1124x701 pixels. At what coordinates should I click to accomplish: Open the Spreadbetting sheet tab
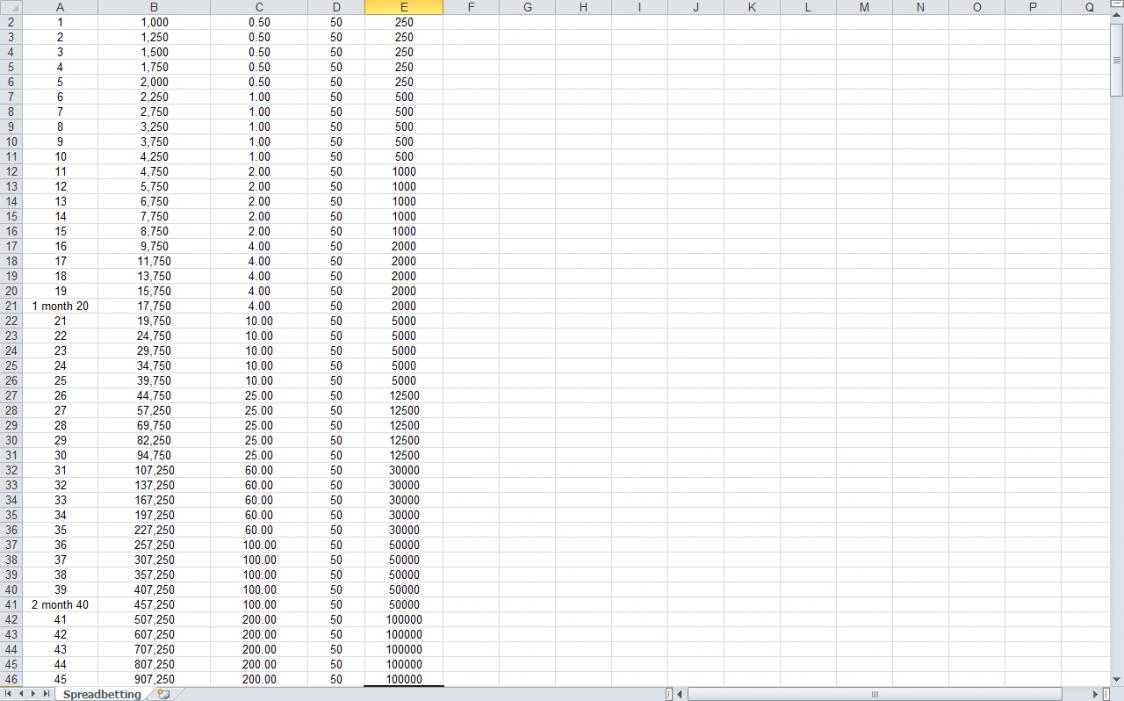[x=102, y=694]
